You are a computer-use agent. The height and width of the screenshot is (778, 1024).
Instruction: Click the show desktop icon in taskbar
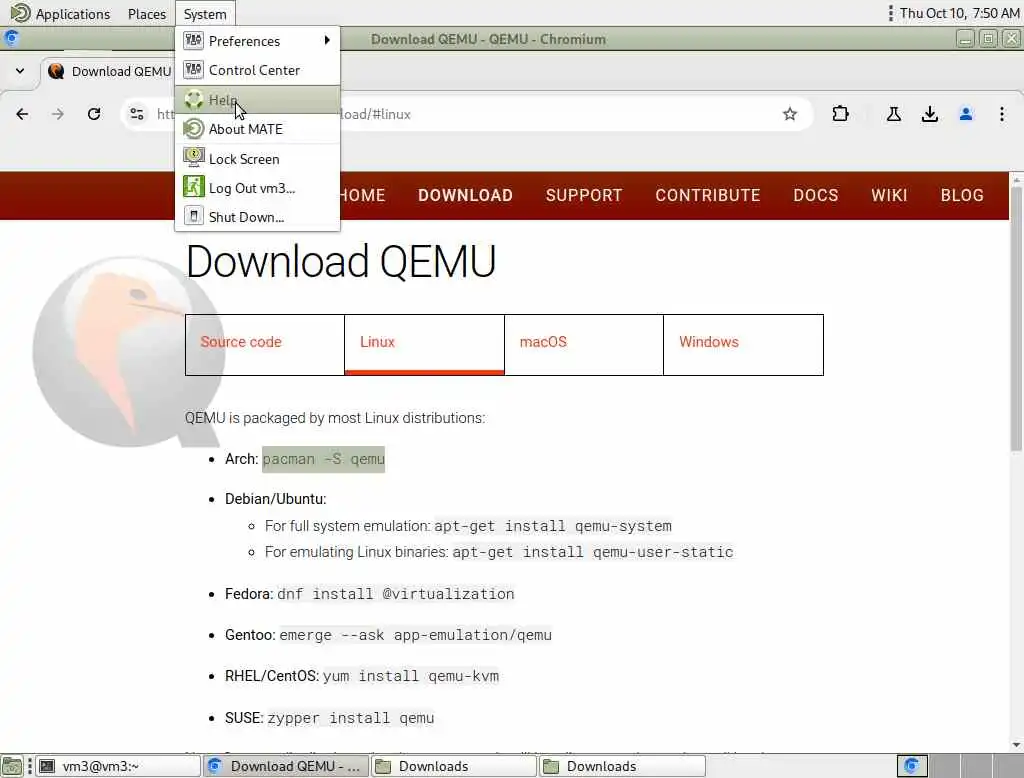(x=12, y=766)
